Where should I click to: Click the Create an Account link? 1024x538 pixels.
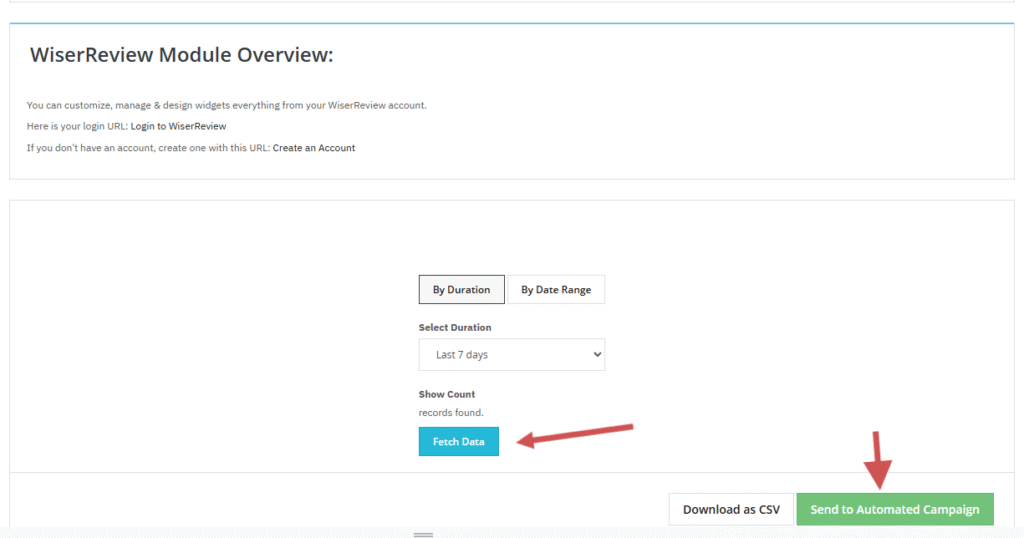pos(313,148)
